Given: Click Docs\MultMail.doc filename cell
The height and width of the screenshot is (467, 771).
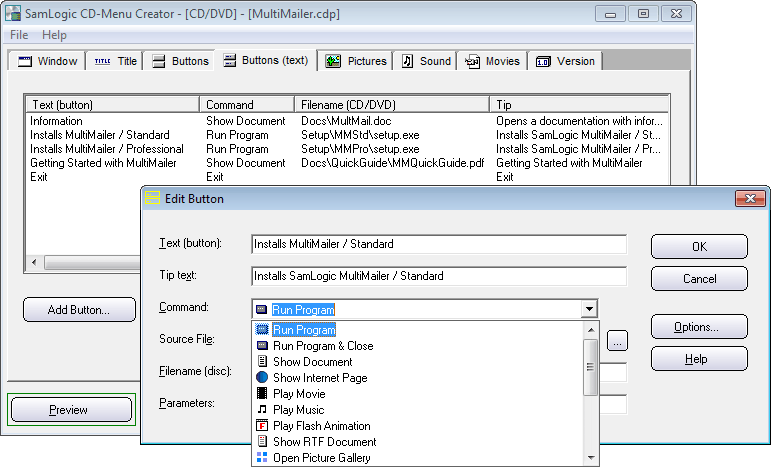Looking at the screenshot, I should tap(346, 121).
